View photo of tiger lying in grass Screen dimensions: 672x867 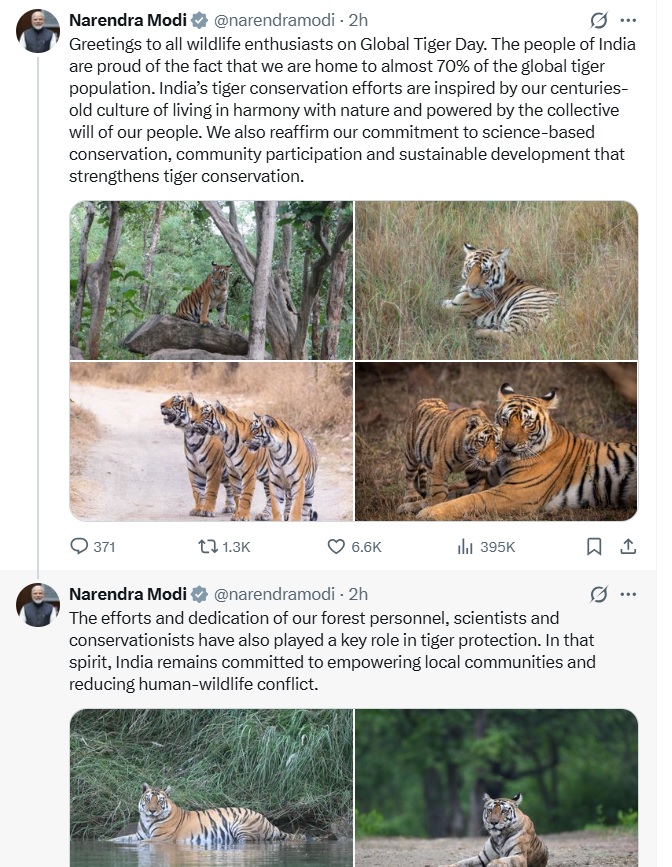496,280
